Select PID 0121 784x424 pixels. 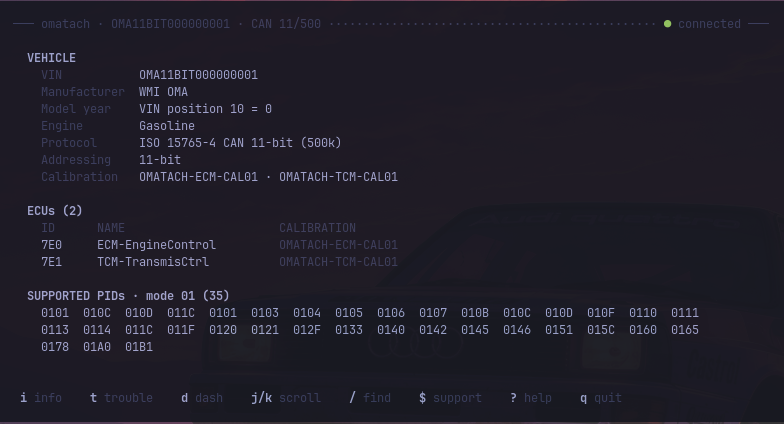(265, 330)
